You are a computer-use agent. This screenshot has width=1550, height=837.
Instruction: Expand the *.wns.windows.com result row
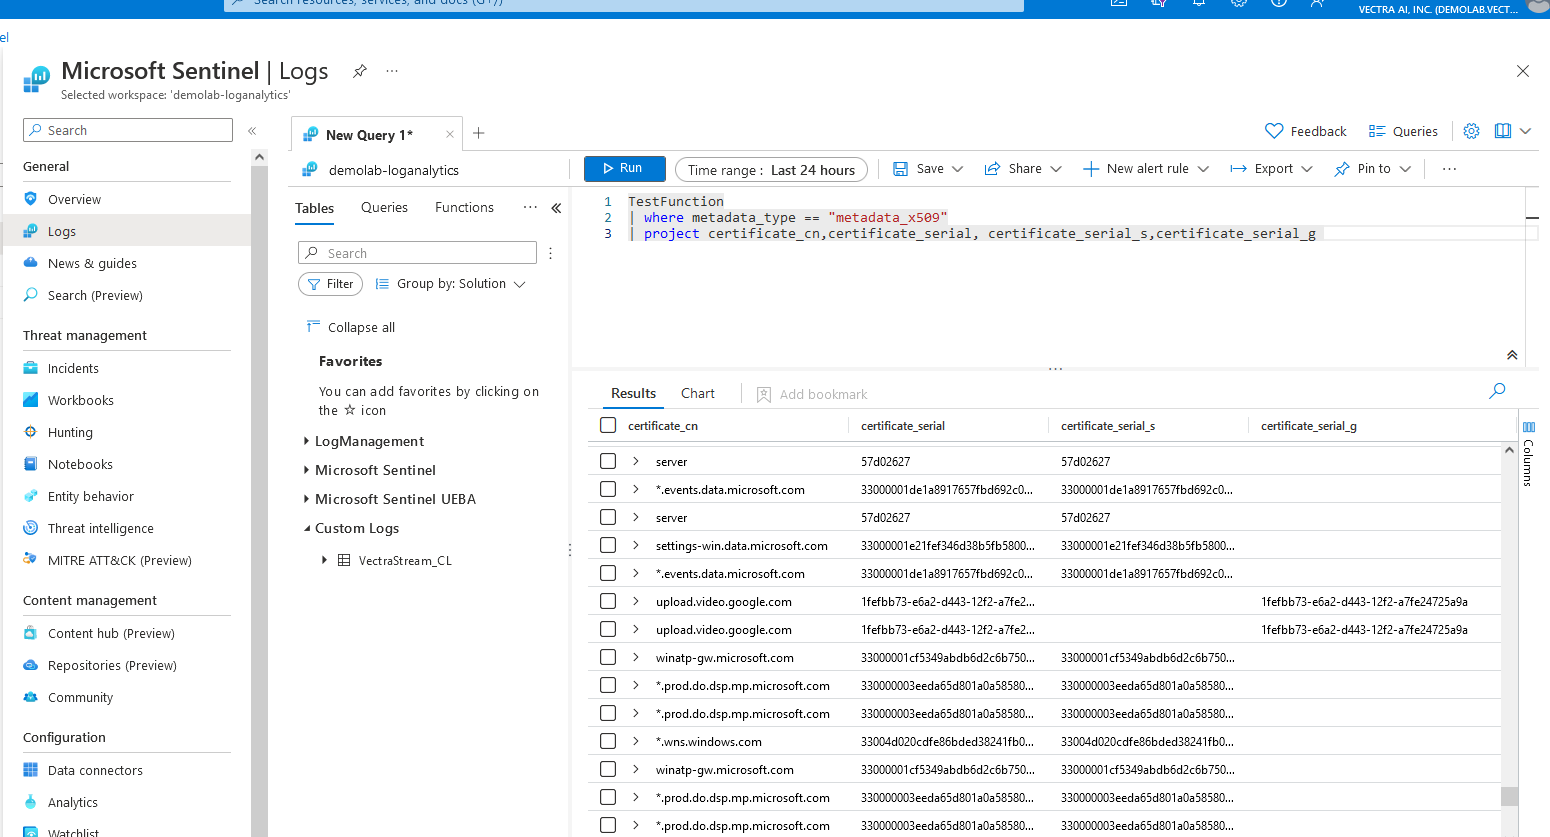(635, 741)
